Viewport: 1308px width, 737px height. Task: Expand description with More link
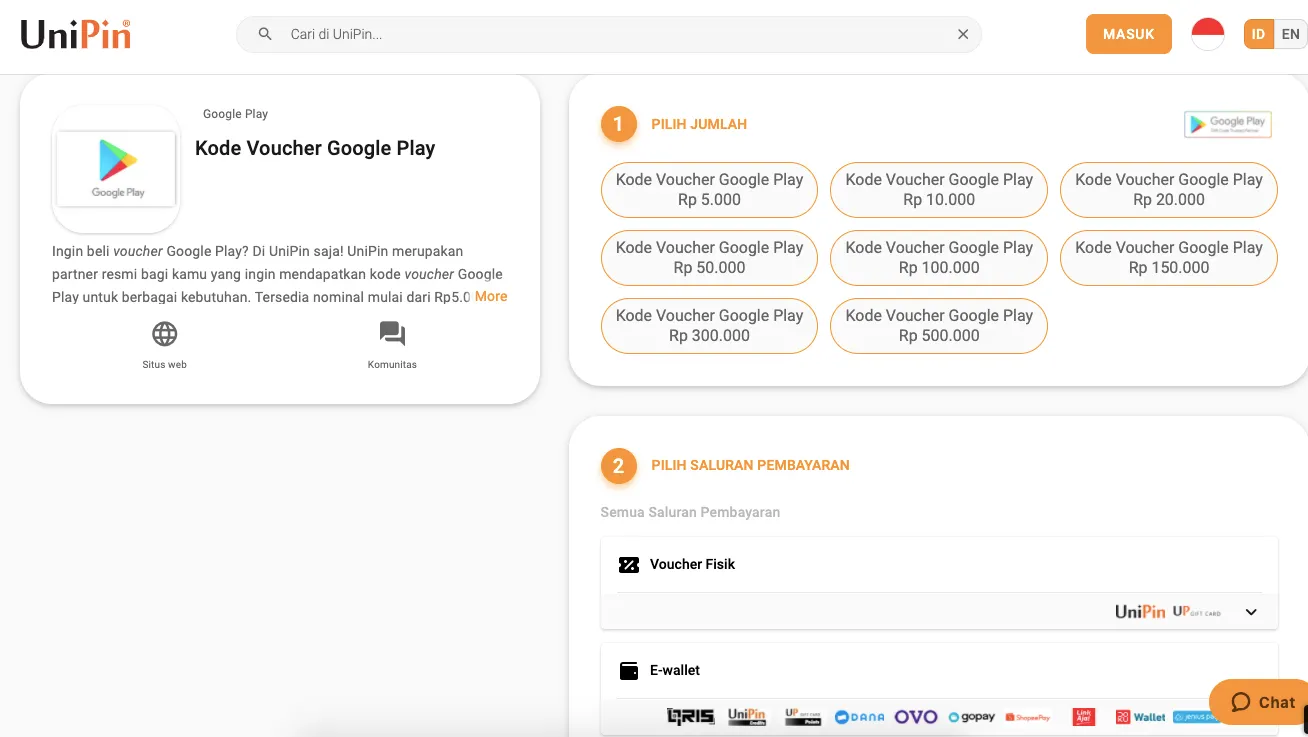click(x=491, y=296)
